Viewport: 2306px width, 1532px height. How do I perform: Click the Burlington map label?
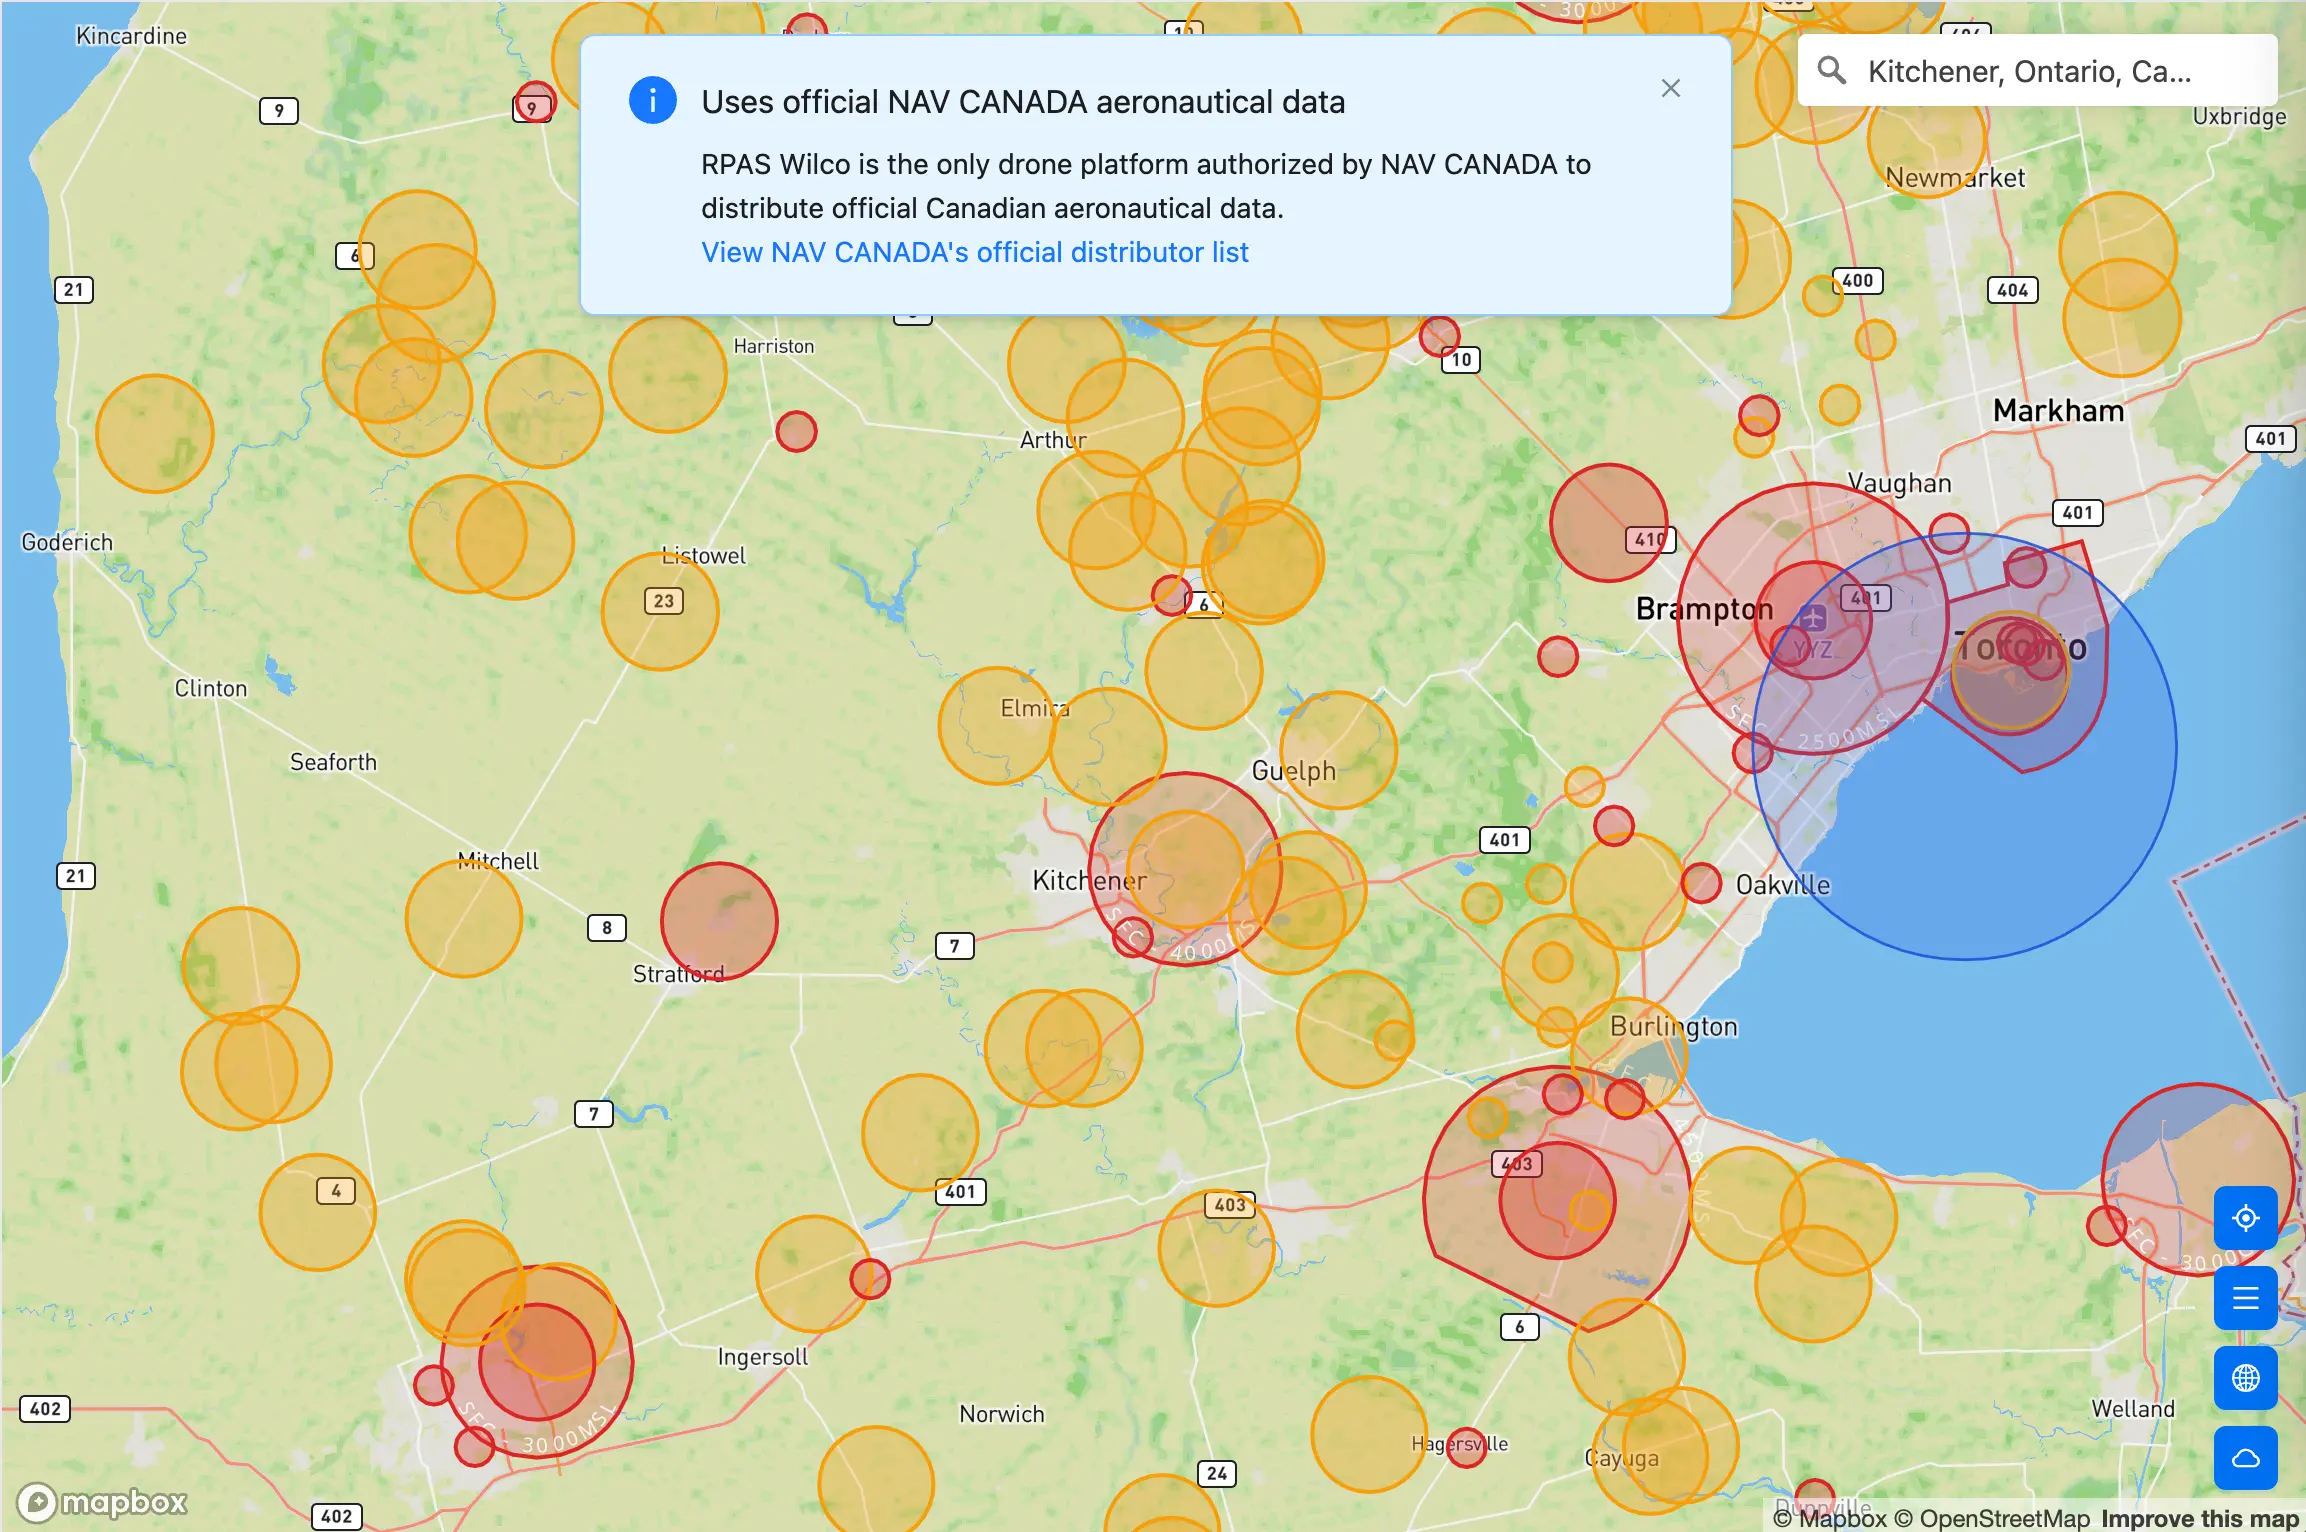tap(1673, 1026)
